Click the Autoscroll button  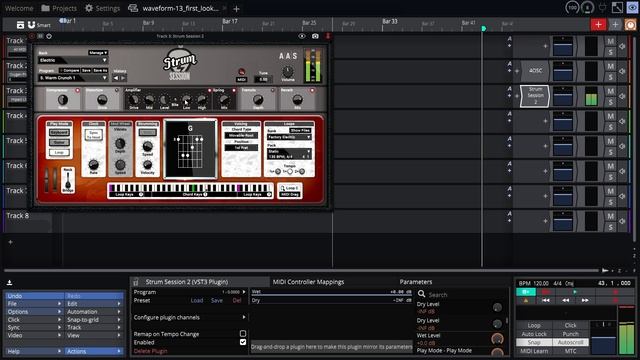point(571,342)
